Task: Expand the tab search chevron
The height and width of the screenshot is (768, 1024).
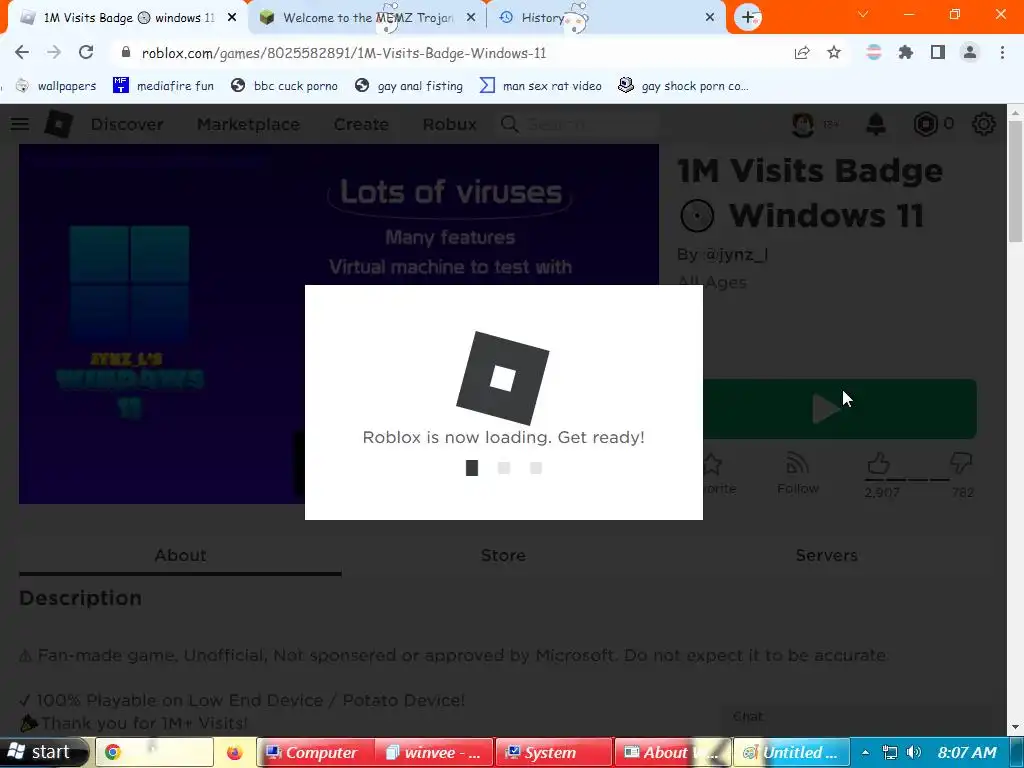Action: 863,14
